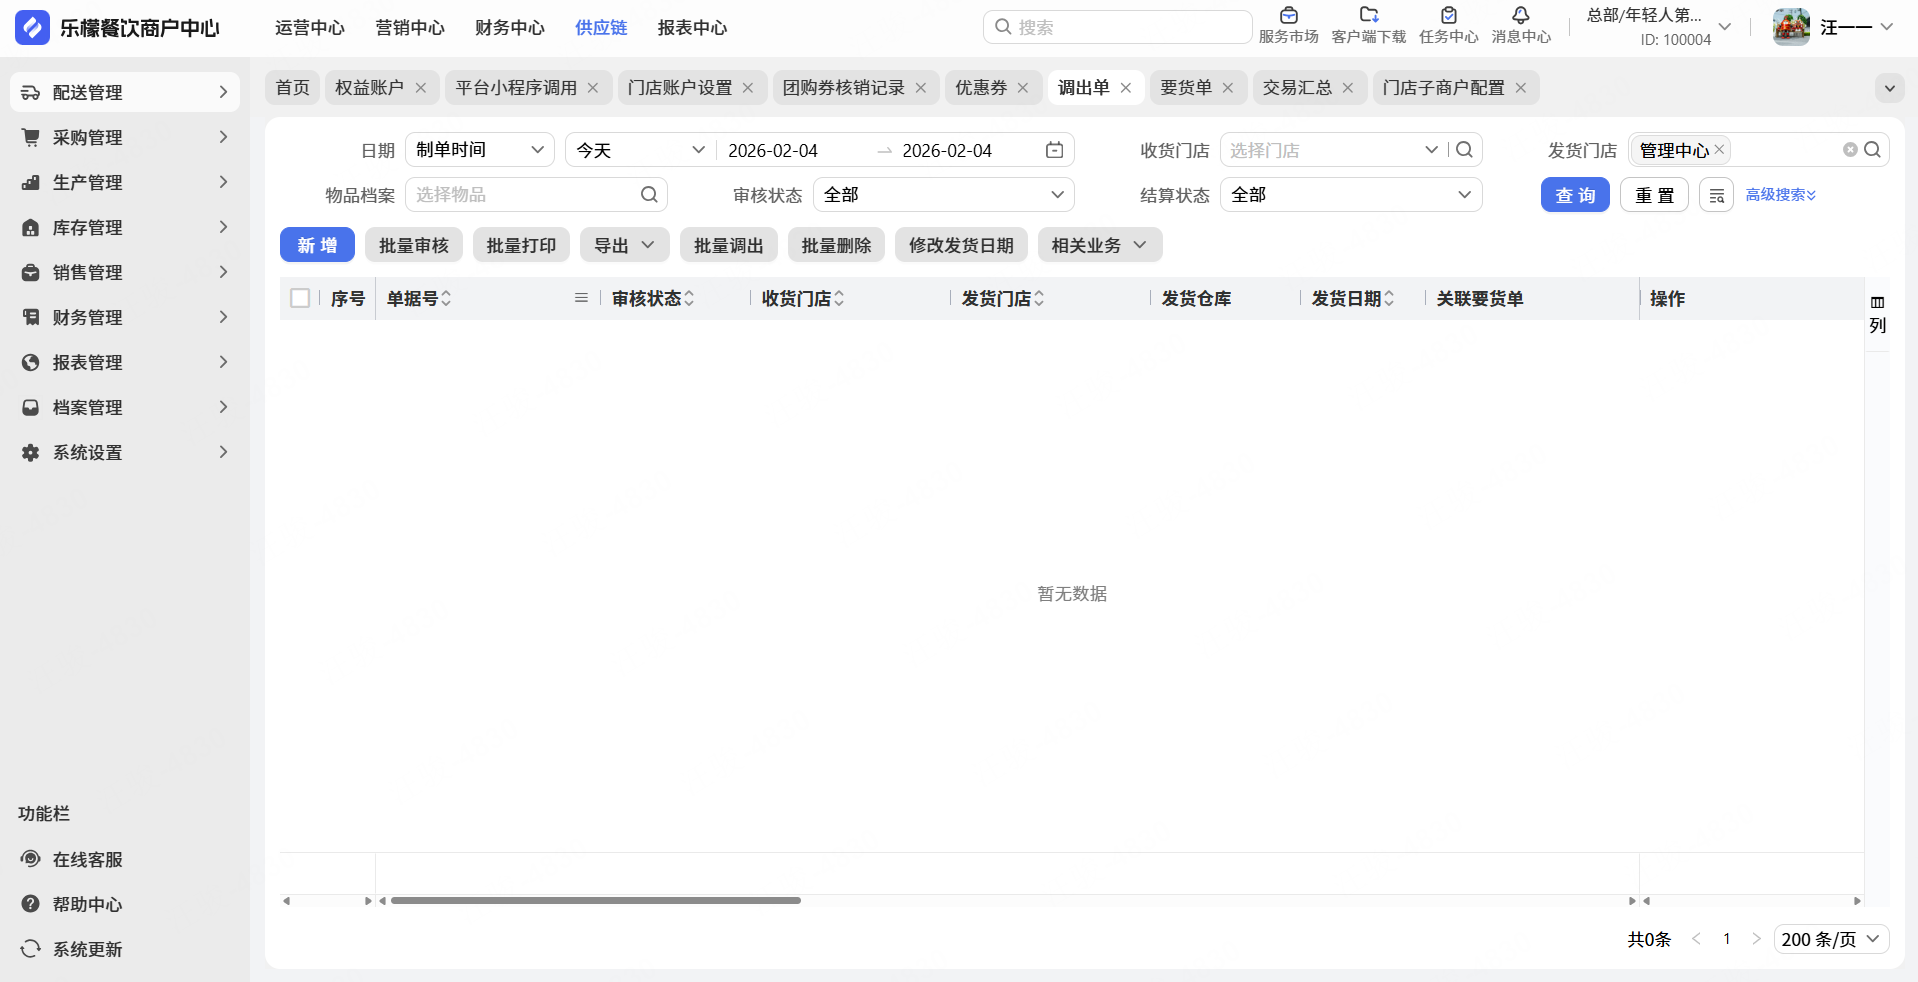
Task: Click the user avatar picture
Action: pyautogui.click(x=1791, y=27)
